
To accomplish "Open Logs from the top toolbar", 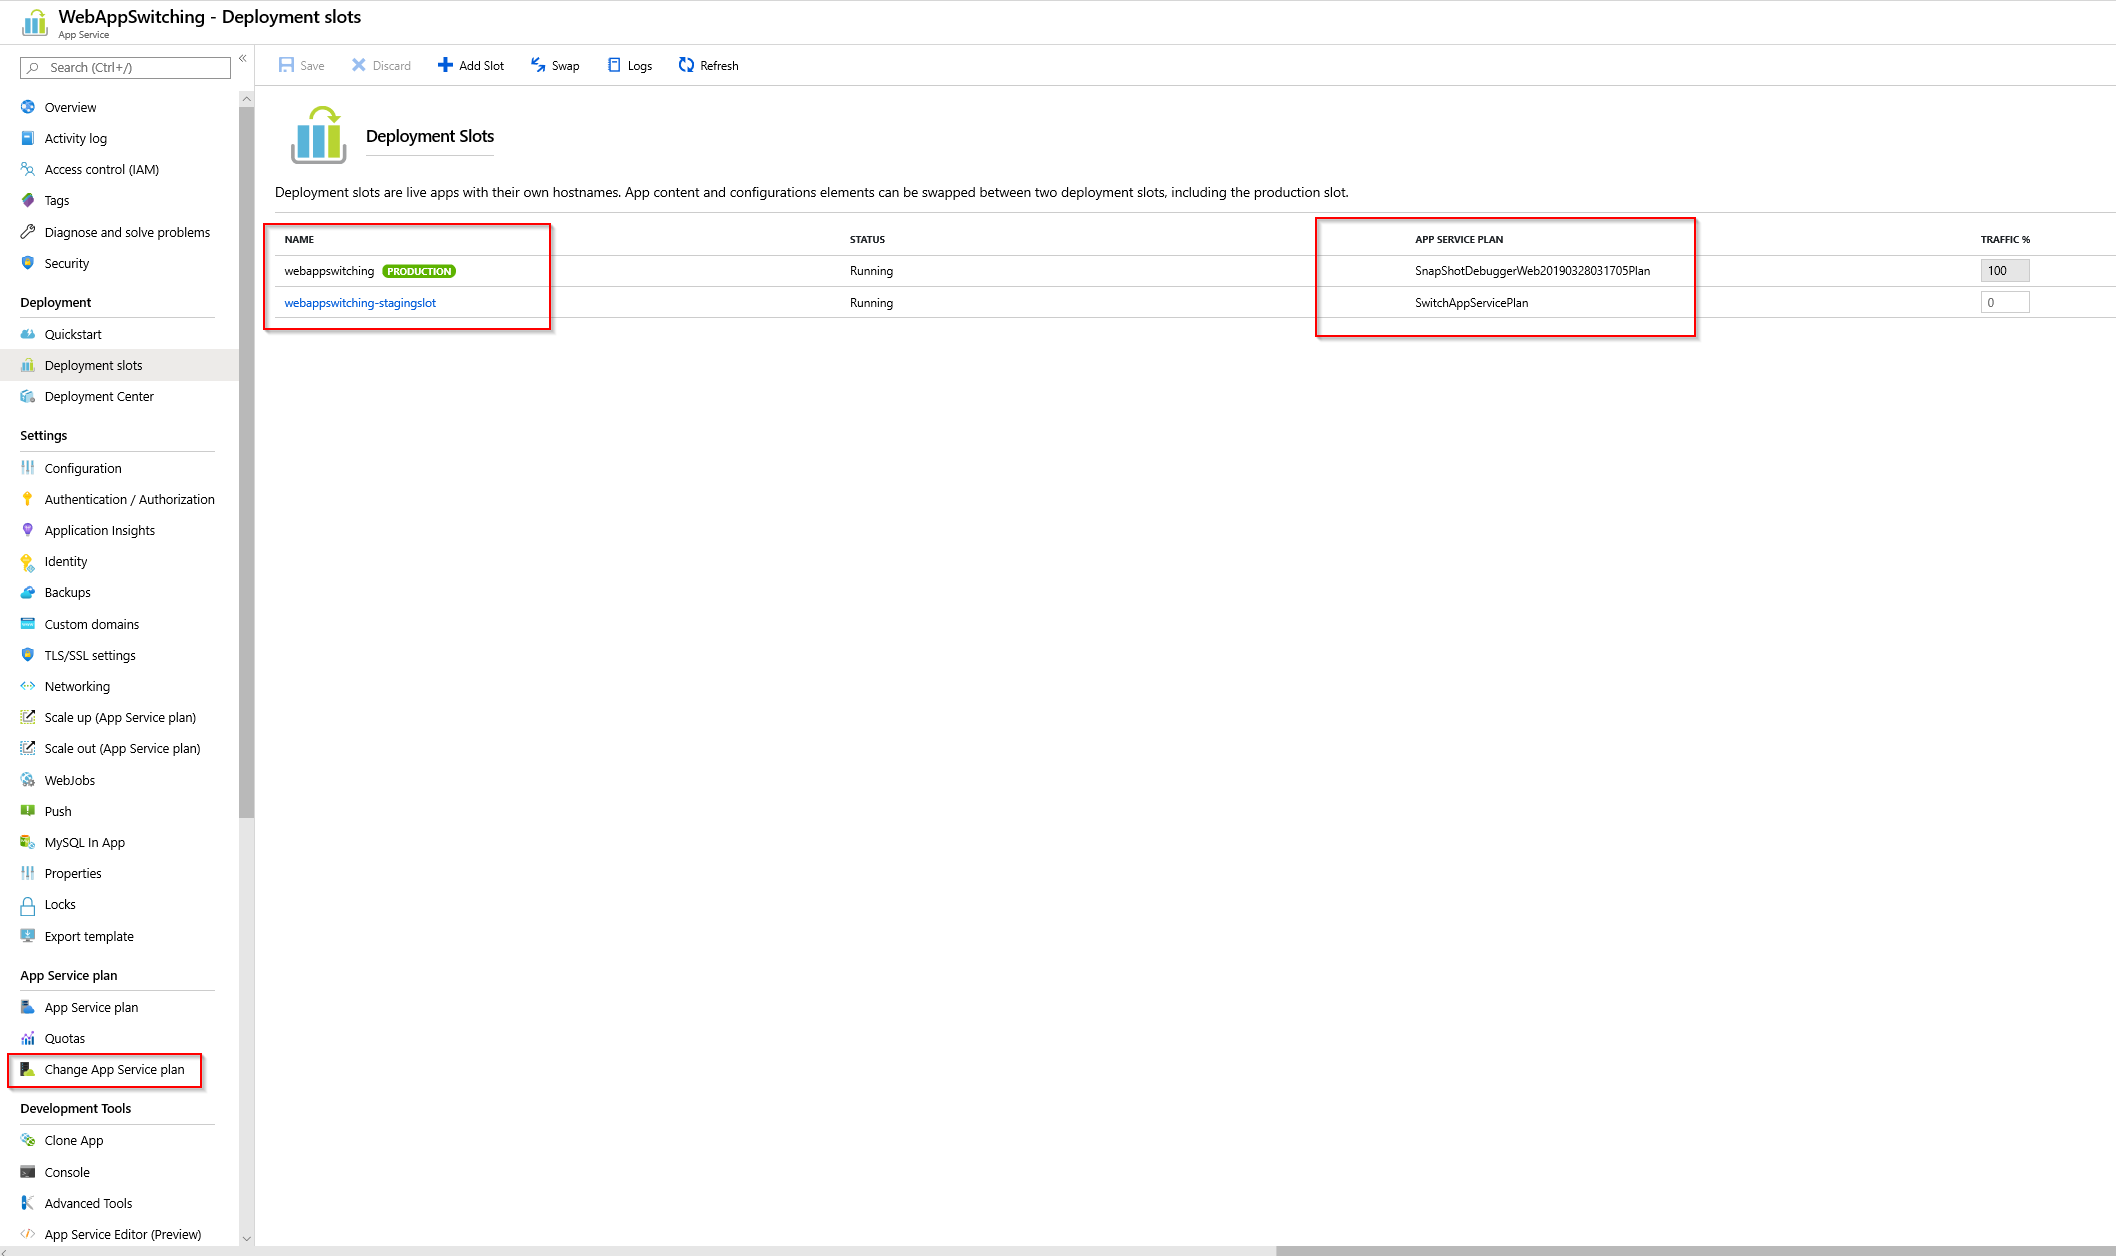I will tap(629, 65).
